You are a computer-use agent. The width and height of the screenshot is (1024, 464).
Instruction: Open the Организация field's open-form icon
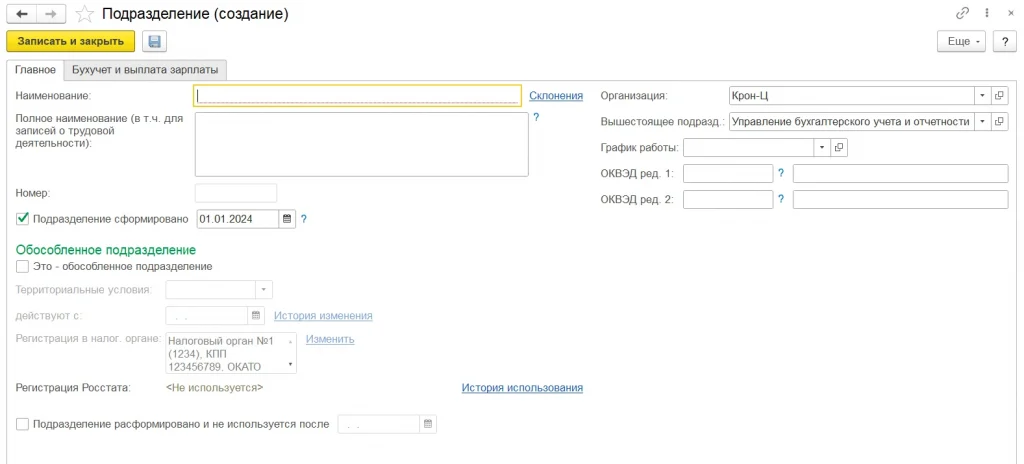[1000, 96]
